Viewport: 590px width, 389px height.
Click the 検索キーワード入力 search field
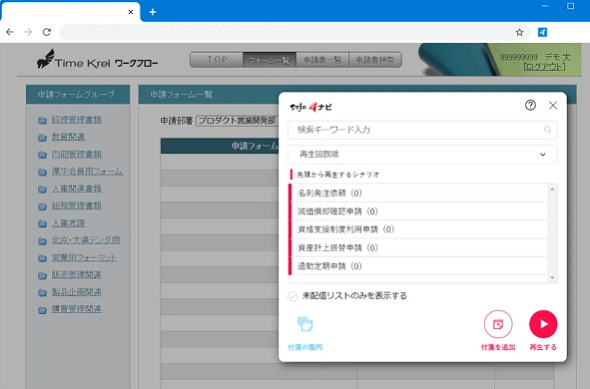pyautogui.click(x=422, y=130)
